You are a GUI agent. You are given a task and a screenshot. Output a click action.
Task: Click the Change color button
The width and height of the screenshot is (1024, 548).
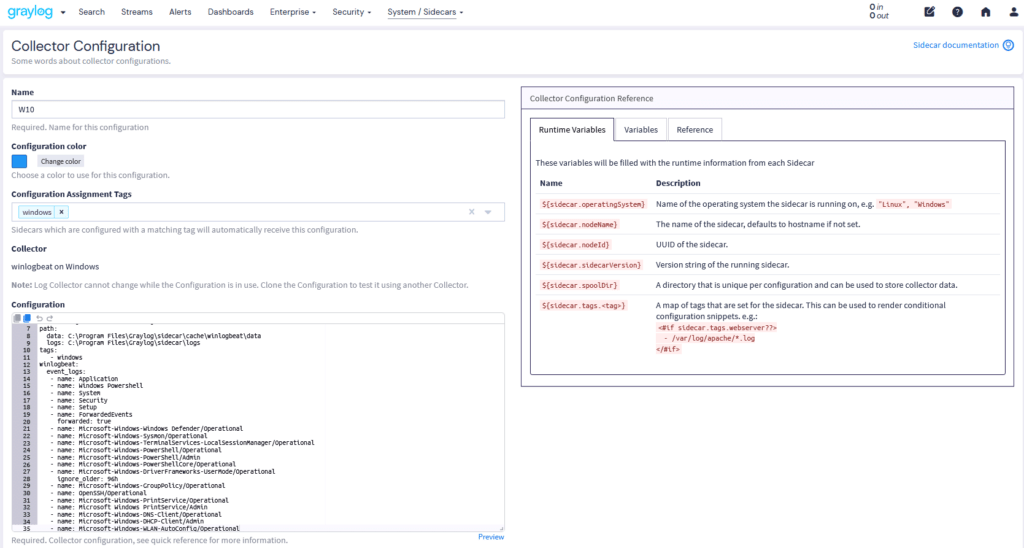click(61, 161)
